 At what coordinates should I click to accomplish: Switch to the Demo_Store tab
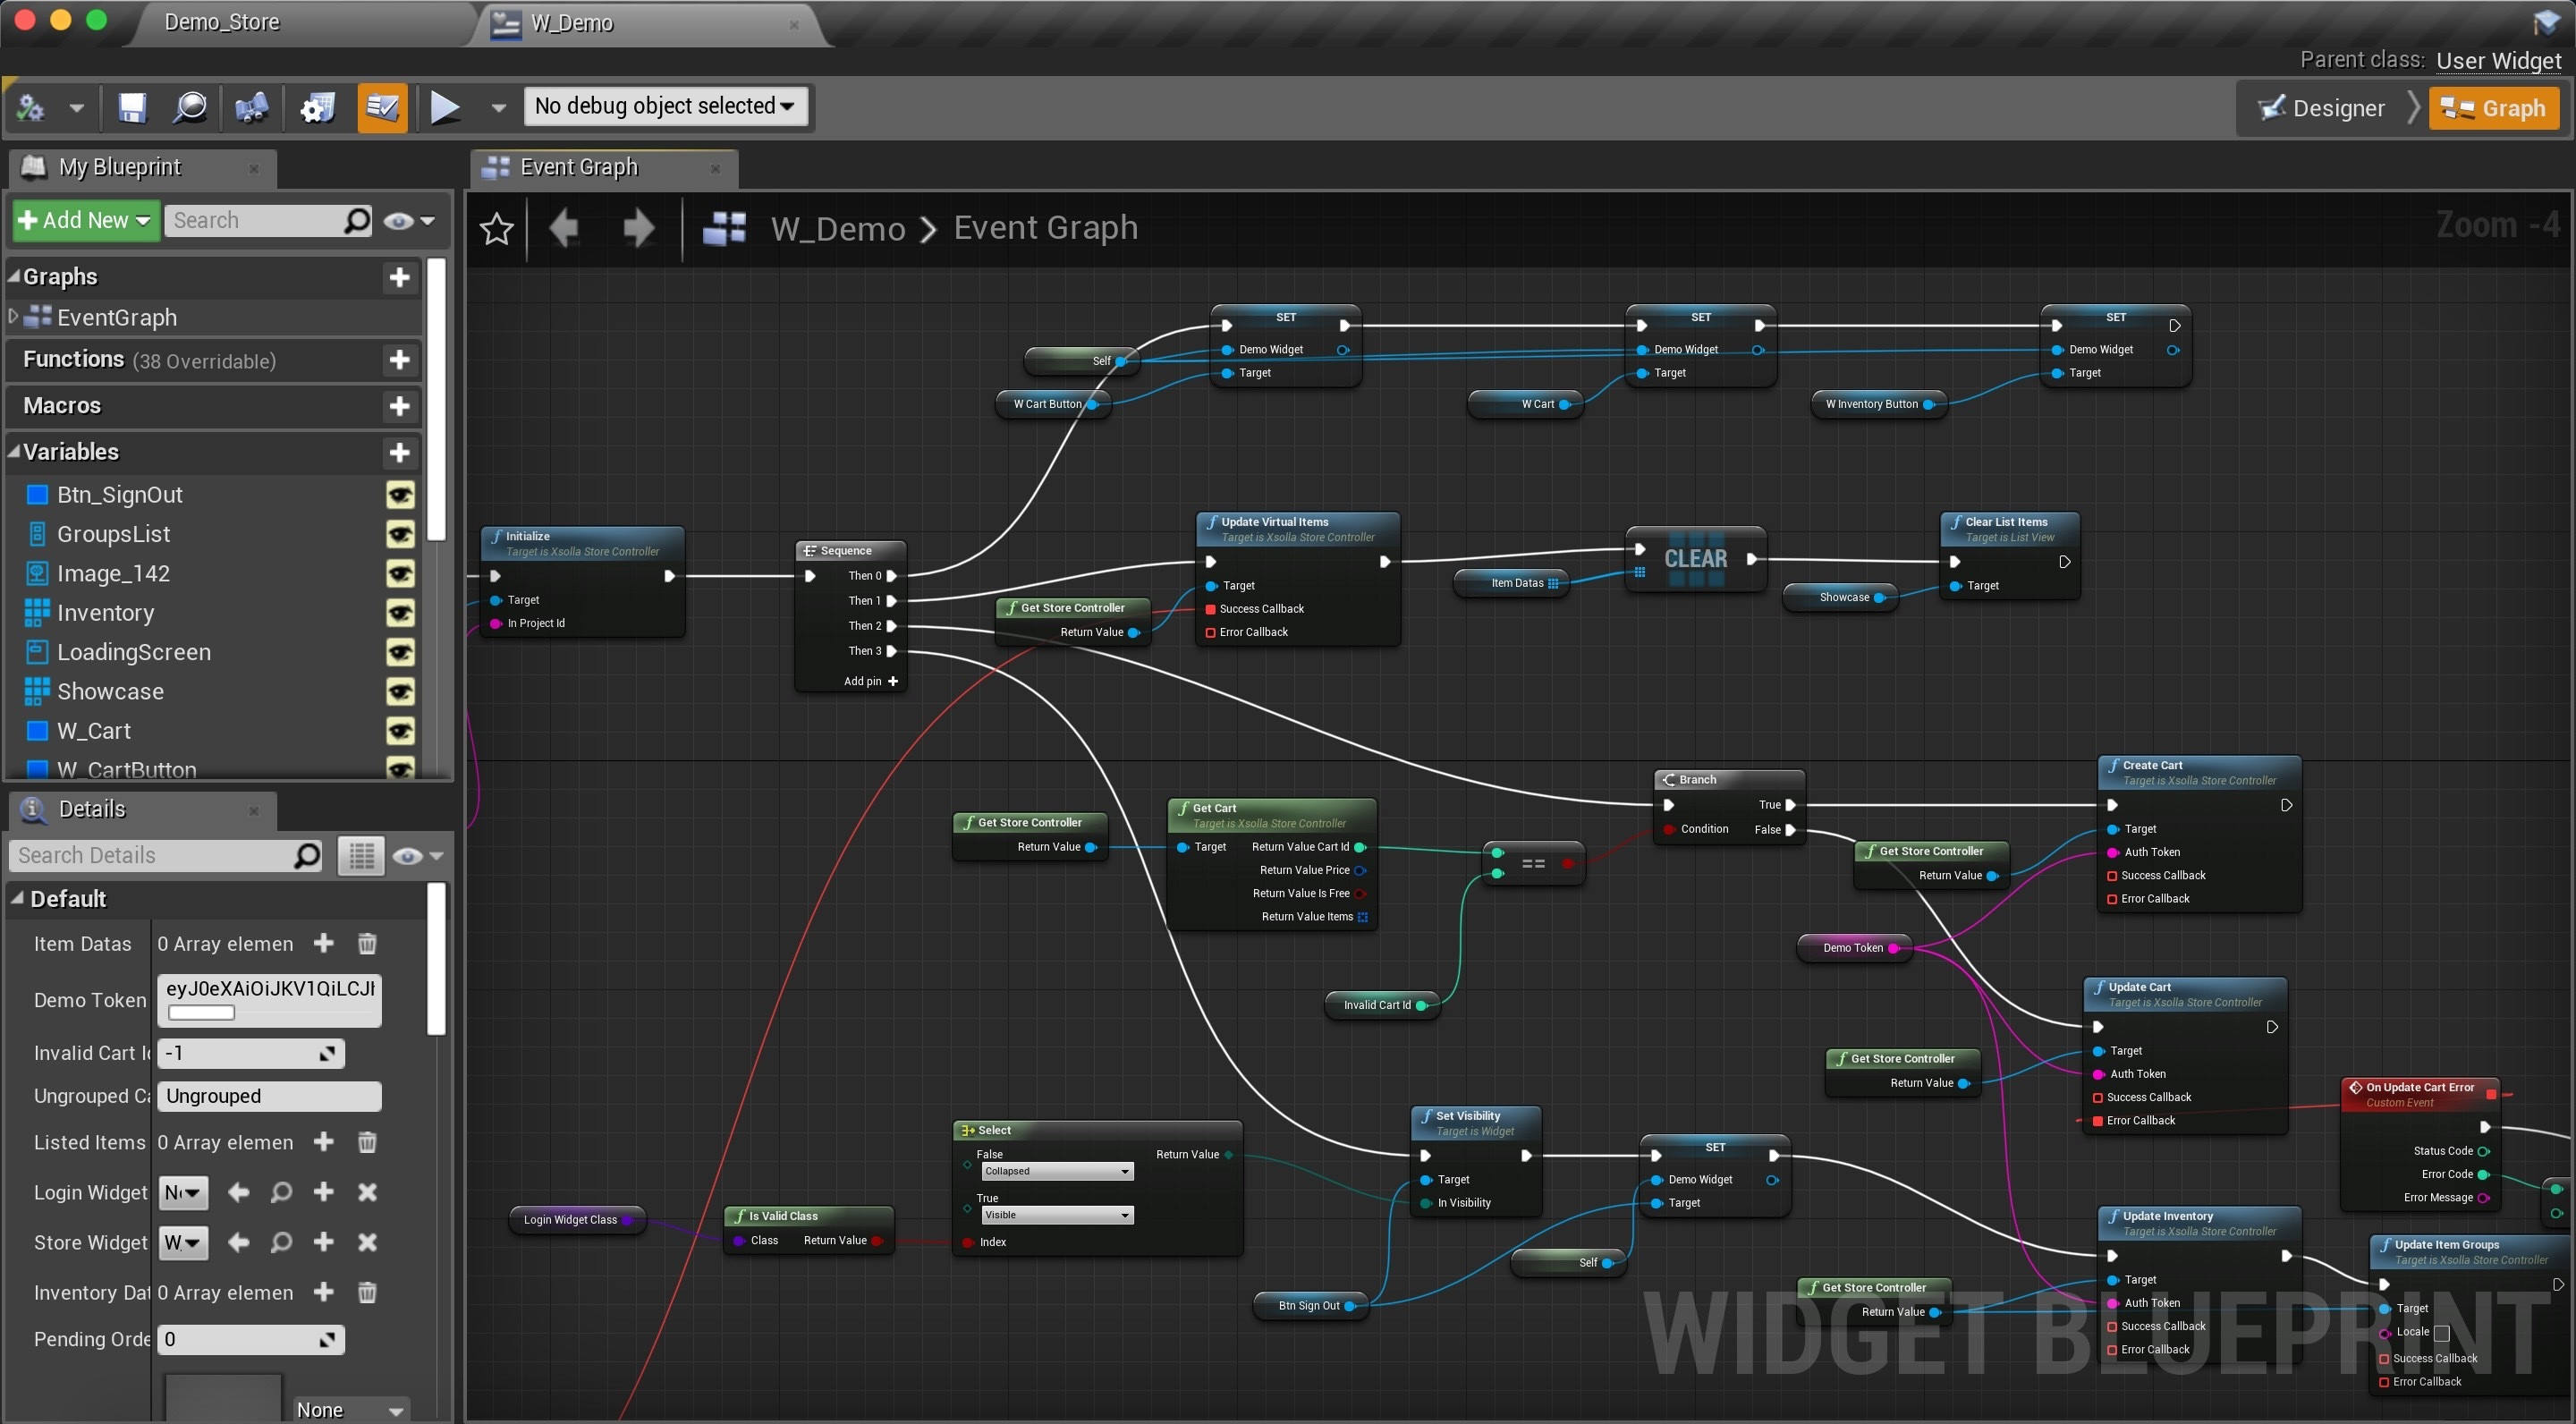point(222,22)
